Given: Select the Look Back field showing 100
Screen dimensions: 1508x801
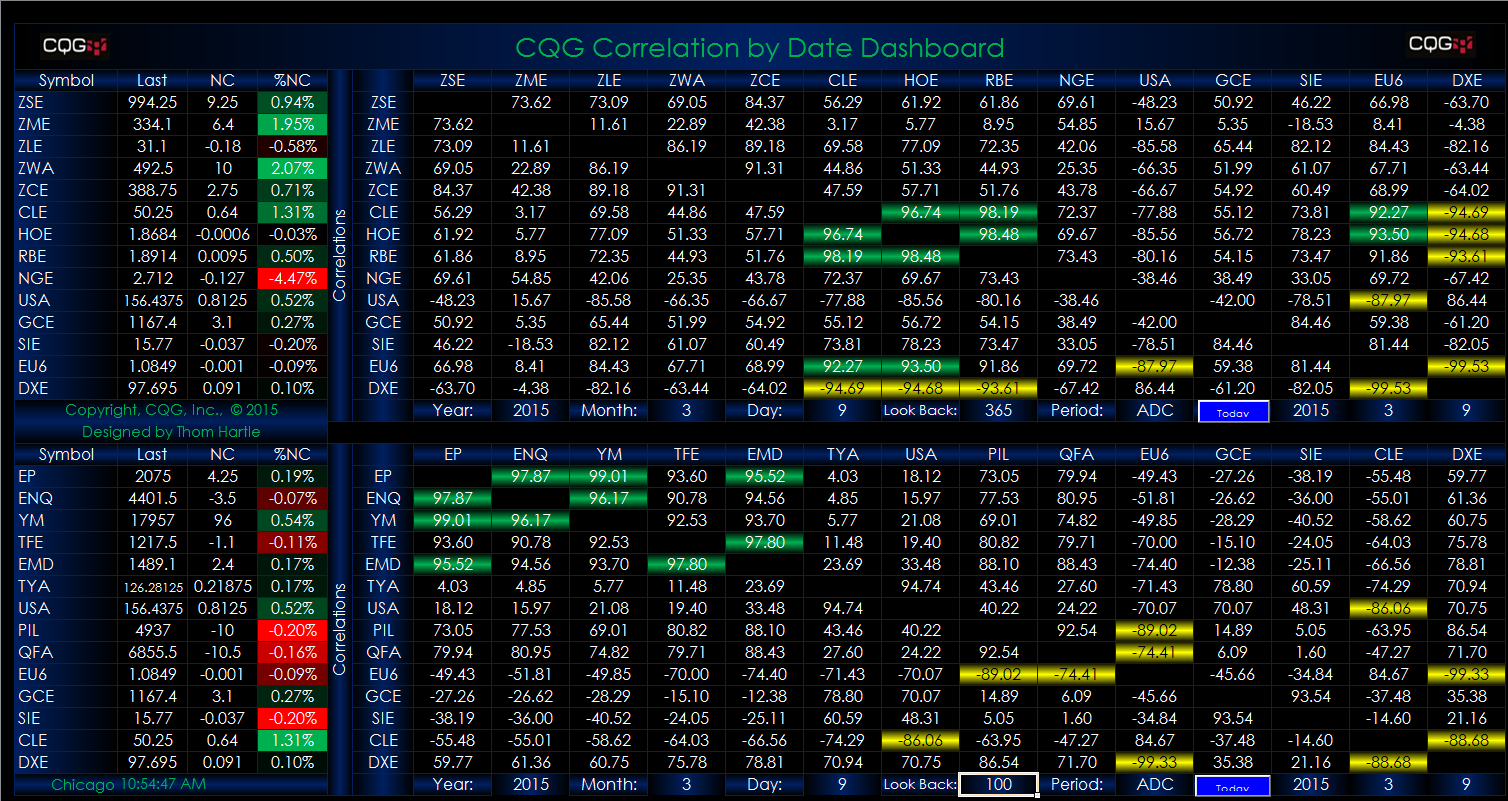Looking at the screenshot, I should pyautogui.click(x=998, y=784).
